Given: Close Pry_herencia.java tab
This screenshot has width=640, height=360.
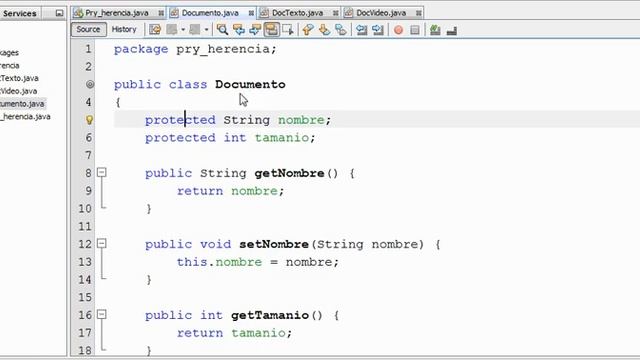Looking at the screenshot, I should pos(161,13).
